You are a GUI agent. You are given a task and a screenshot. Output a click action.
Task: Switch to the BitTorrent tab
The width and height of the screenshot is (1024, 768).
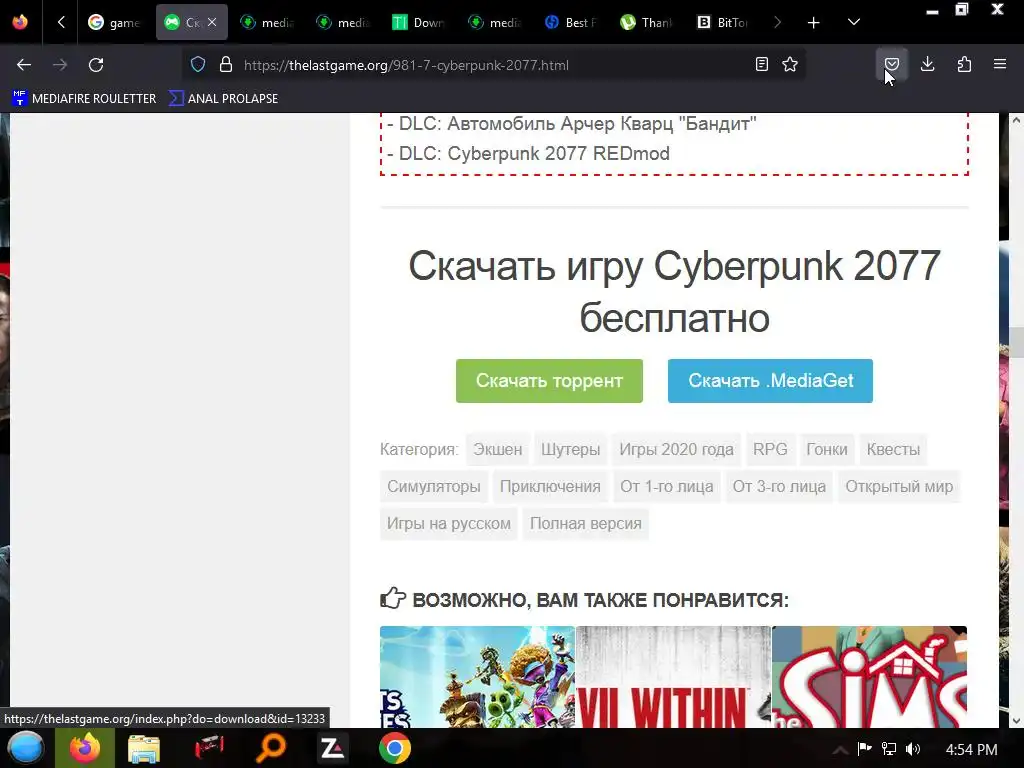point(722,22)
